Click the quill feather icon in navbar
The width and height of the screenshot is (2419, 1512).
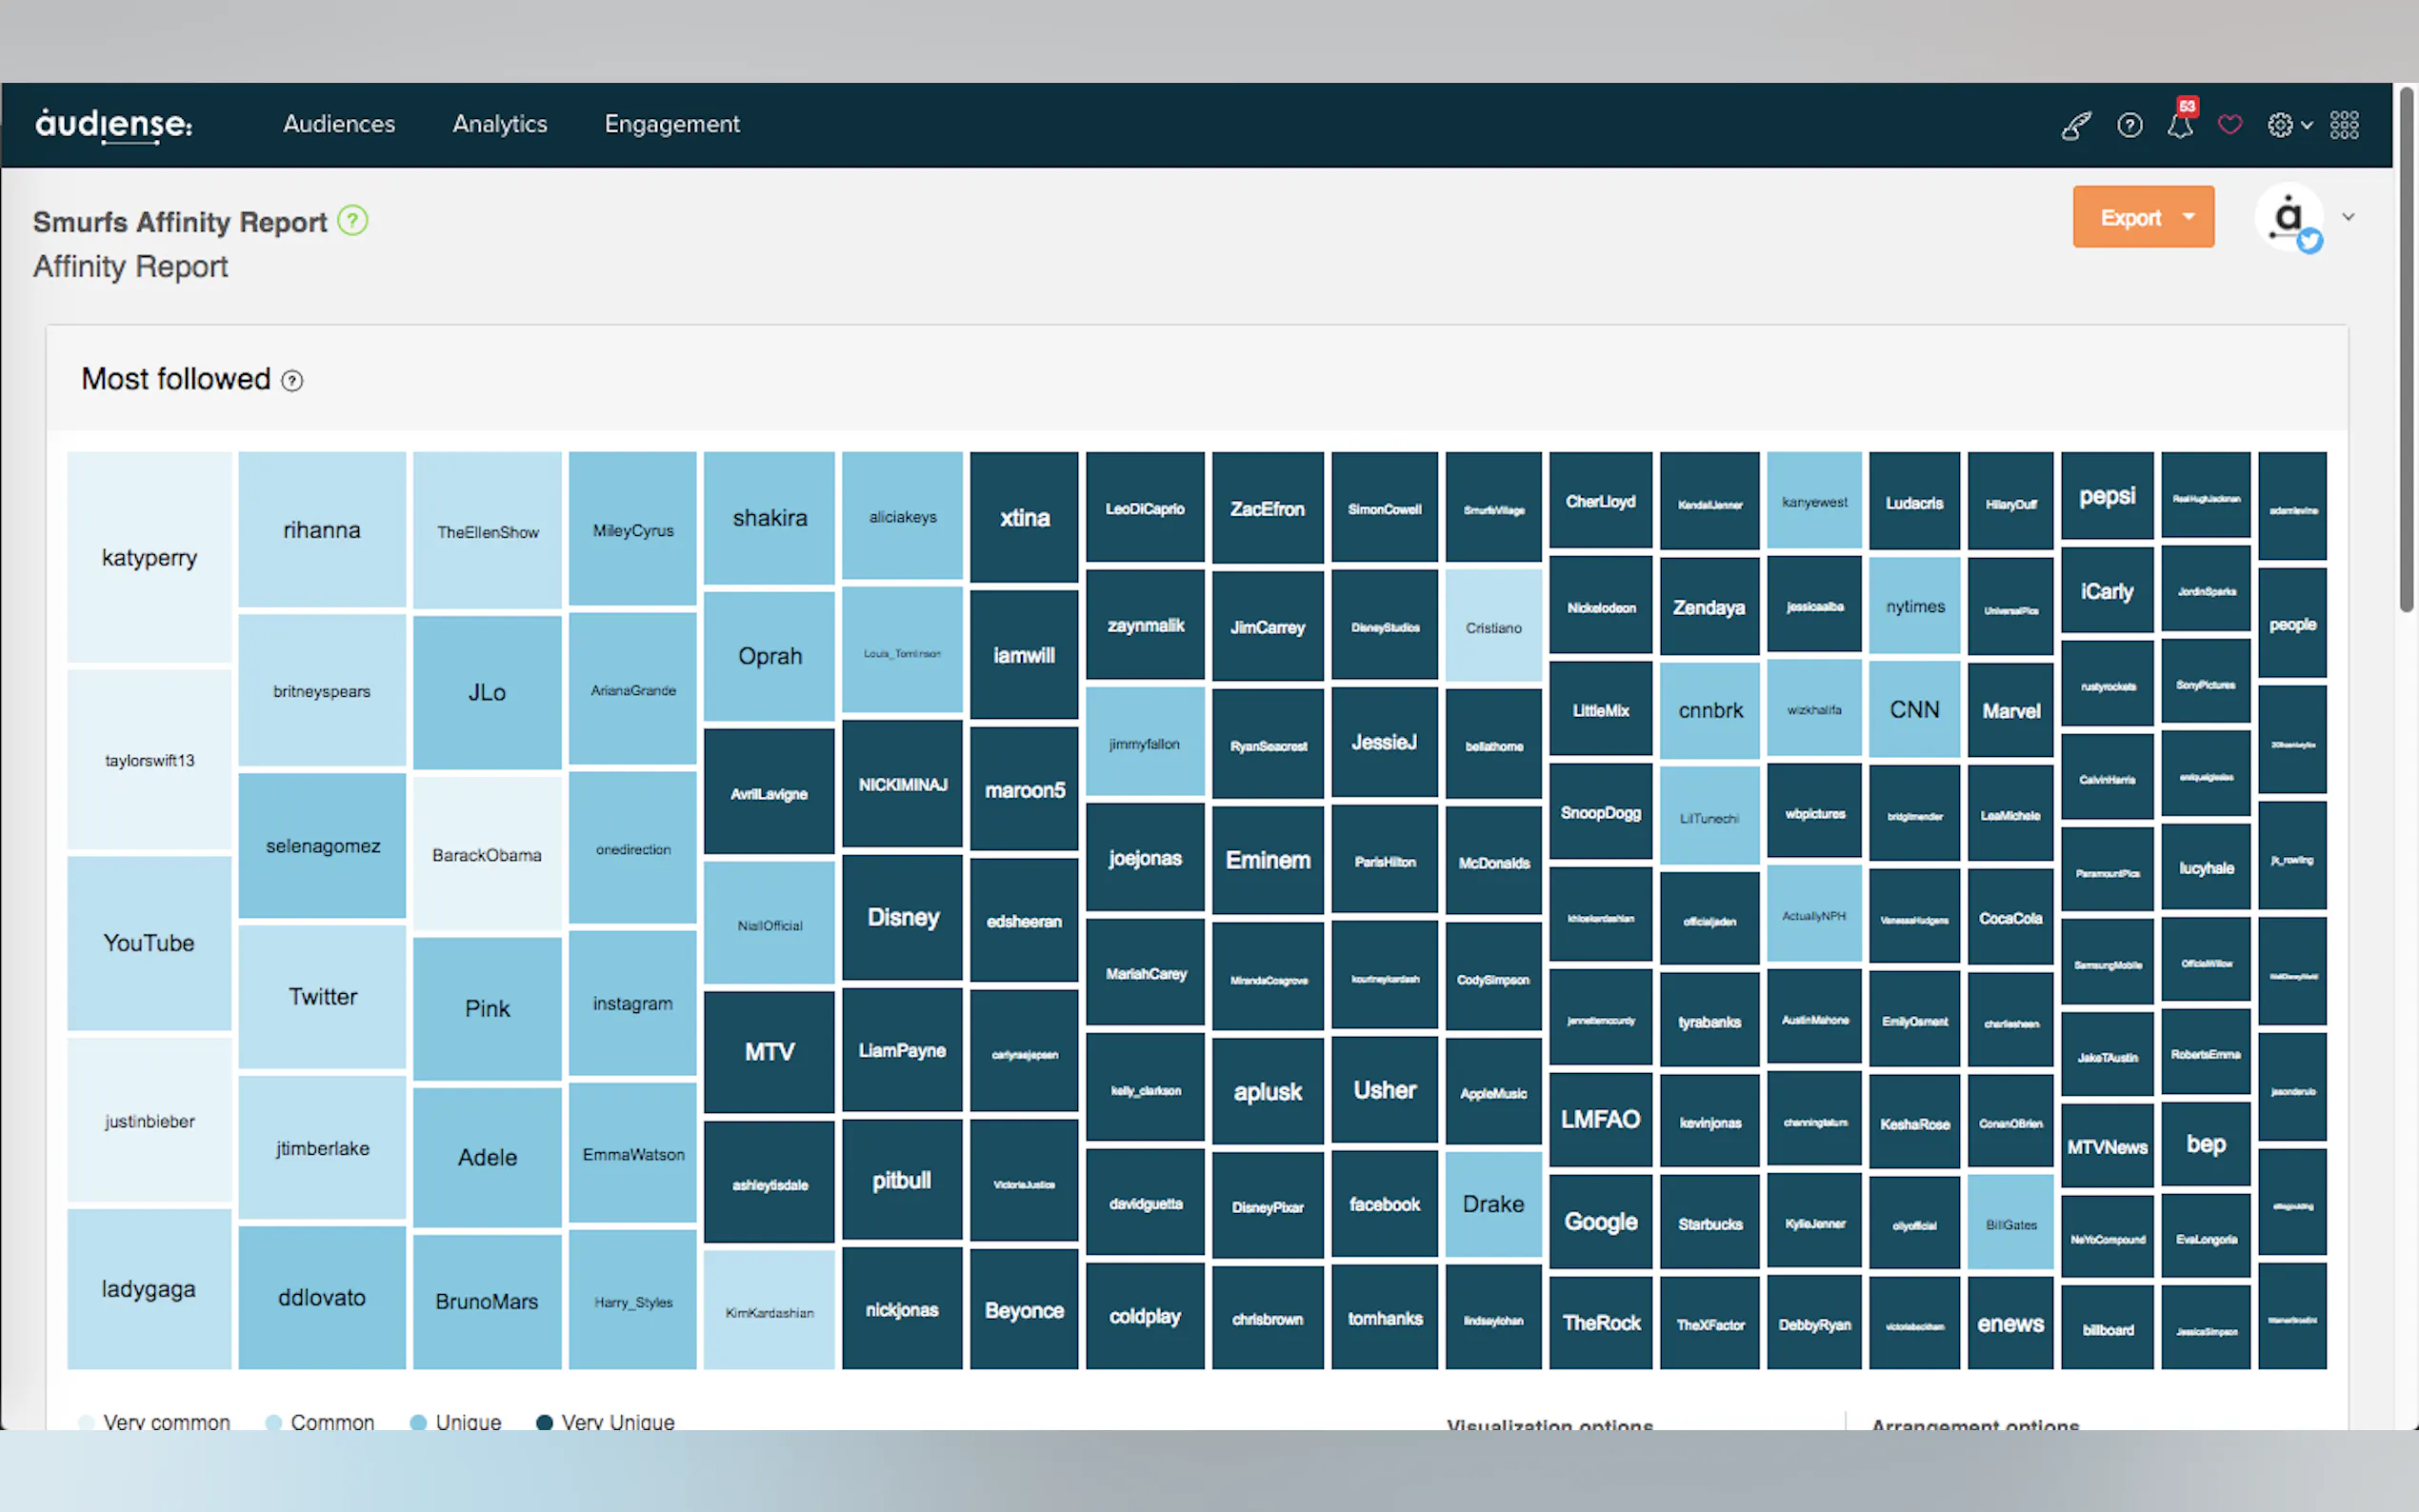2077,125
